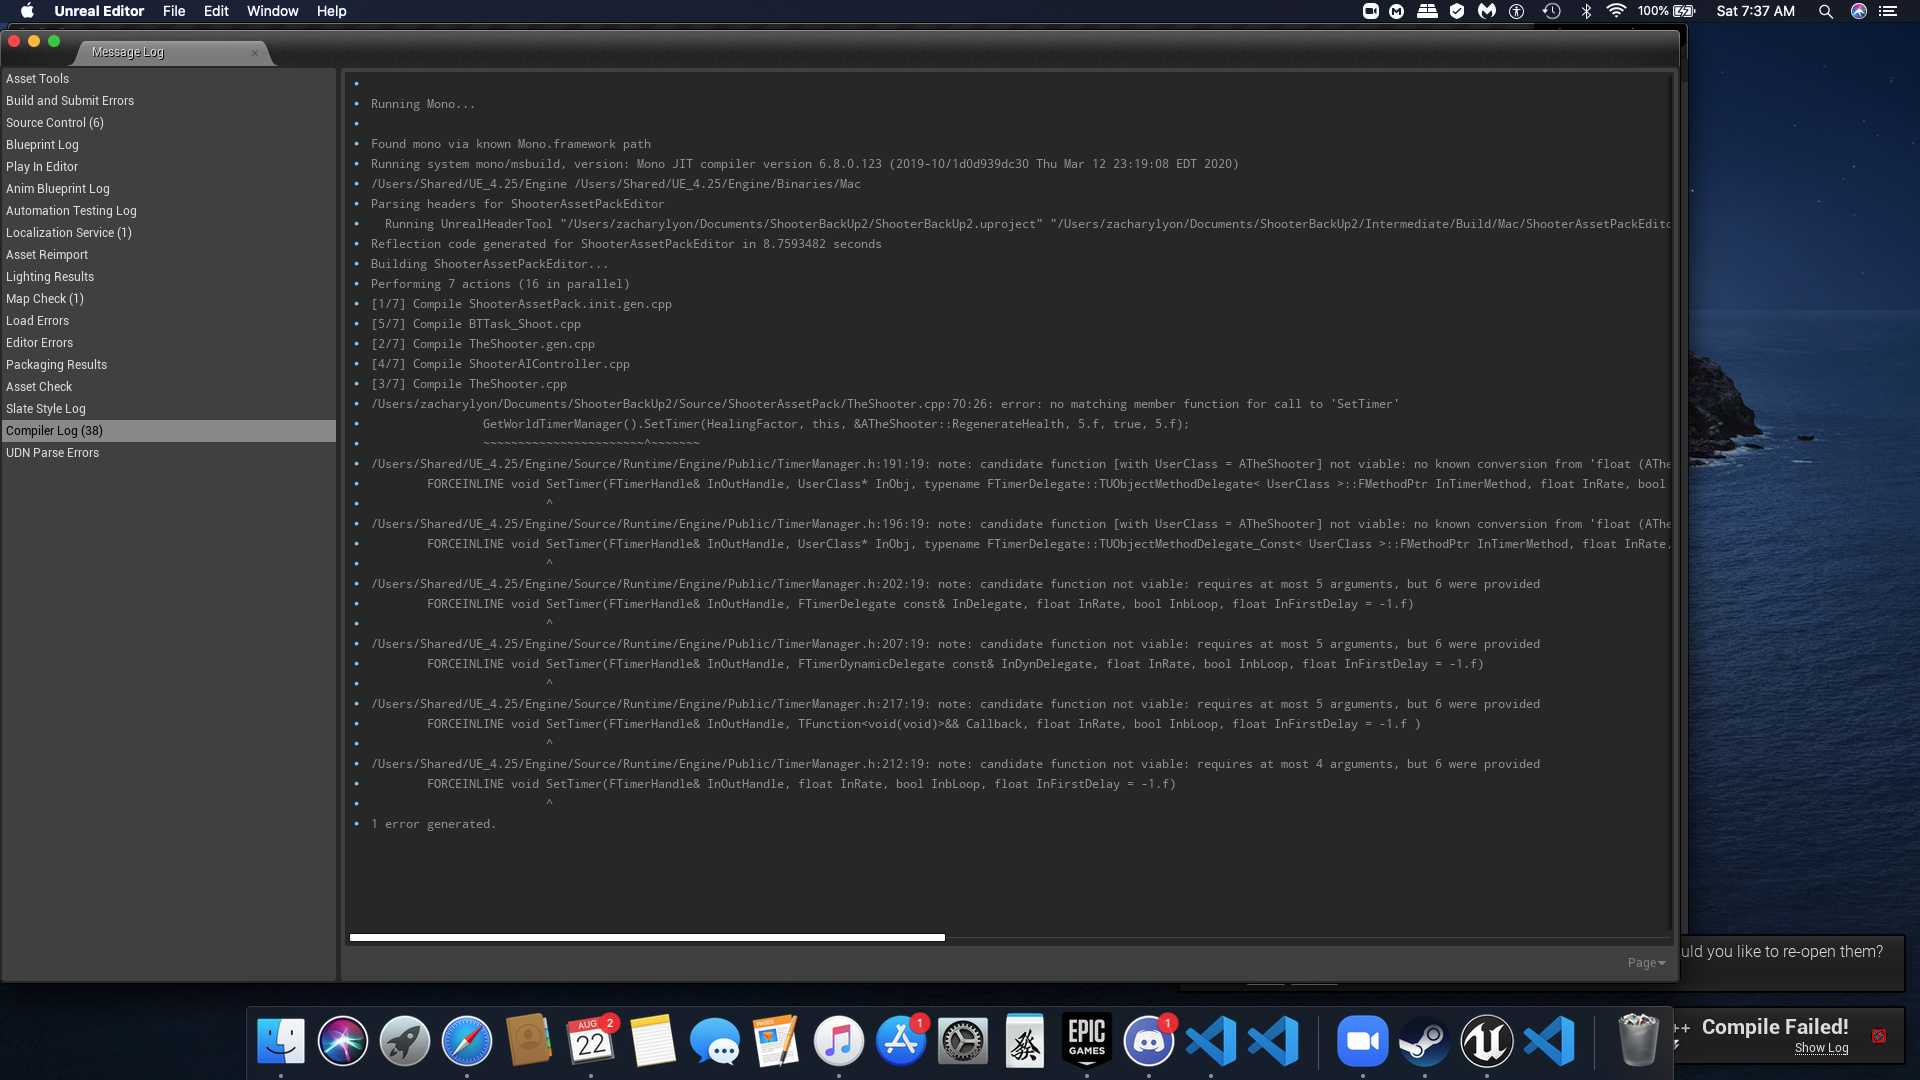Open Steam from the dock

click(1424, 1041)
